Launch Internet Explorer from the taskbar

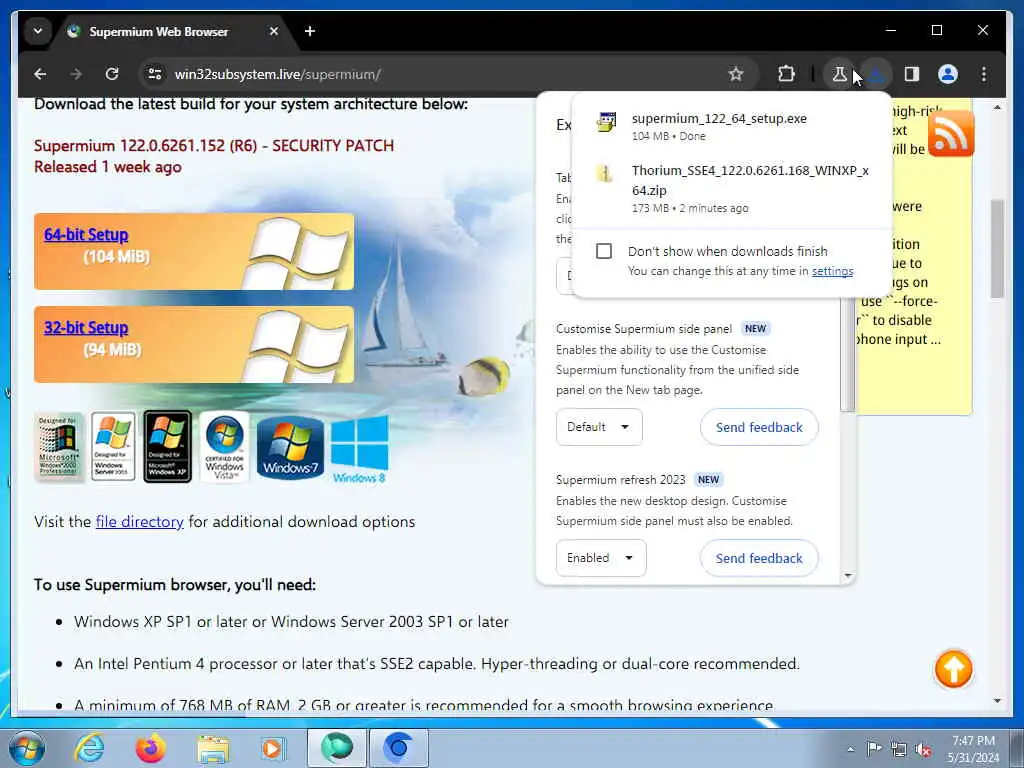[x=89, y=748]
